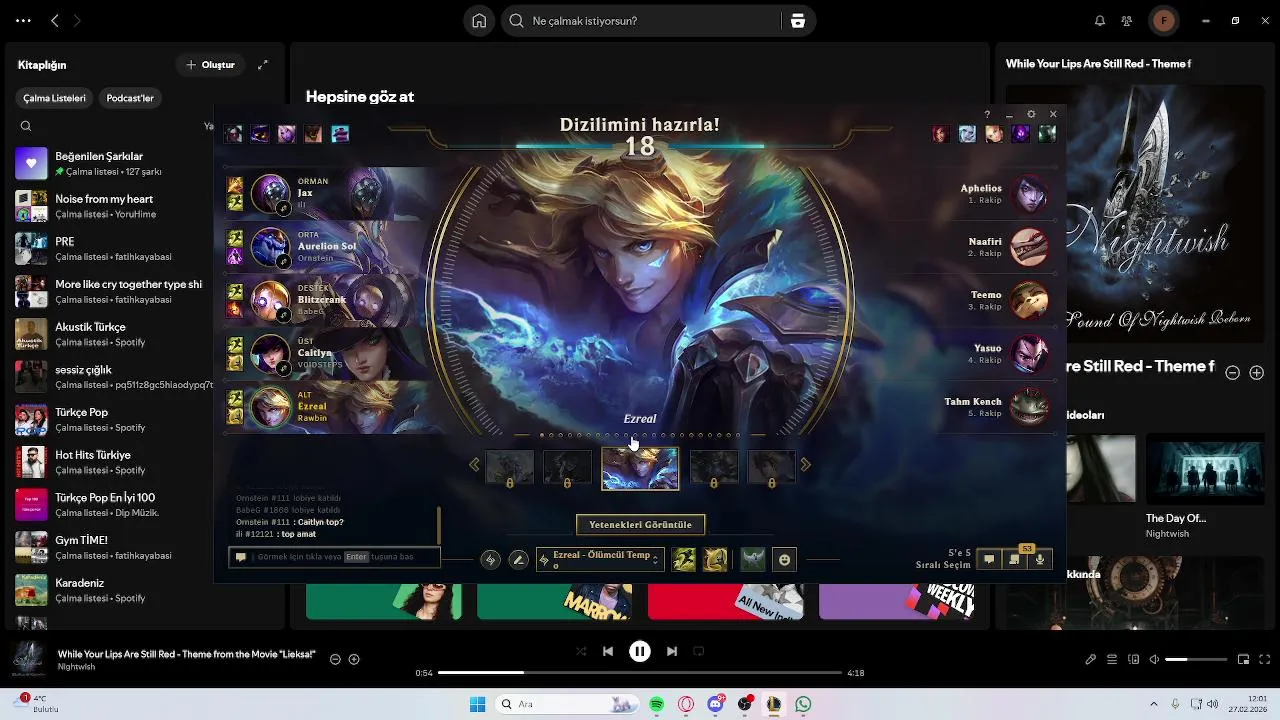Viewport: 1280px width, 720px height.
Task: Click Yetenekleri Görüntüle button
Action: pyautogui.click(x=640, y=524)
